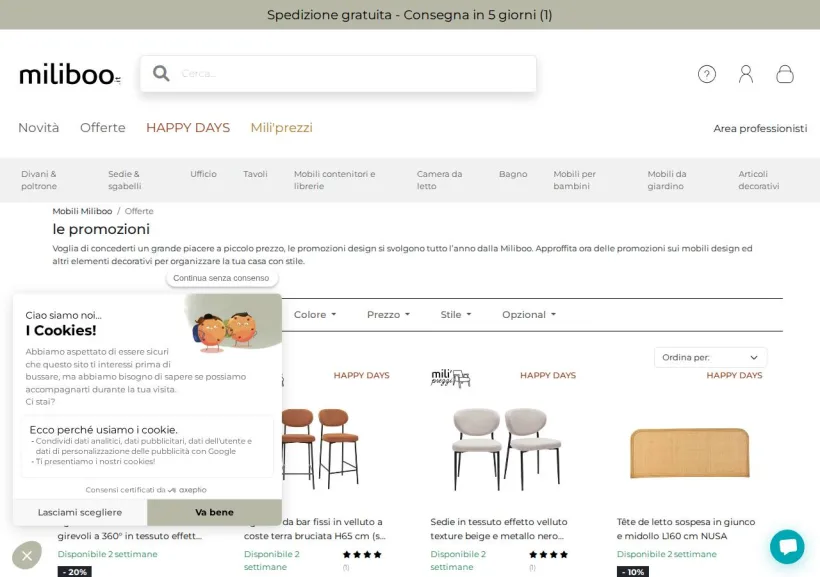Open Mobili da giardino category

tap(667, 180)
